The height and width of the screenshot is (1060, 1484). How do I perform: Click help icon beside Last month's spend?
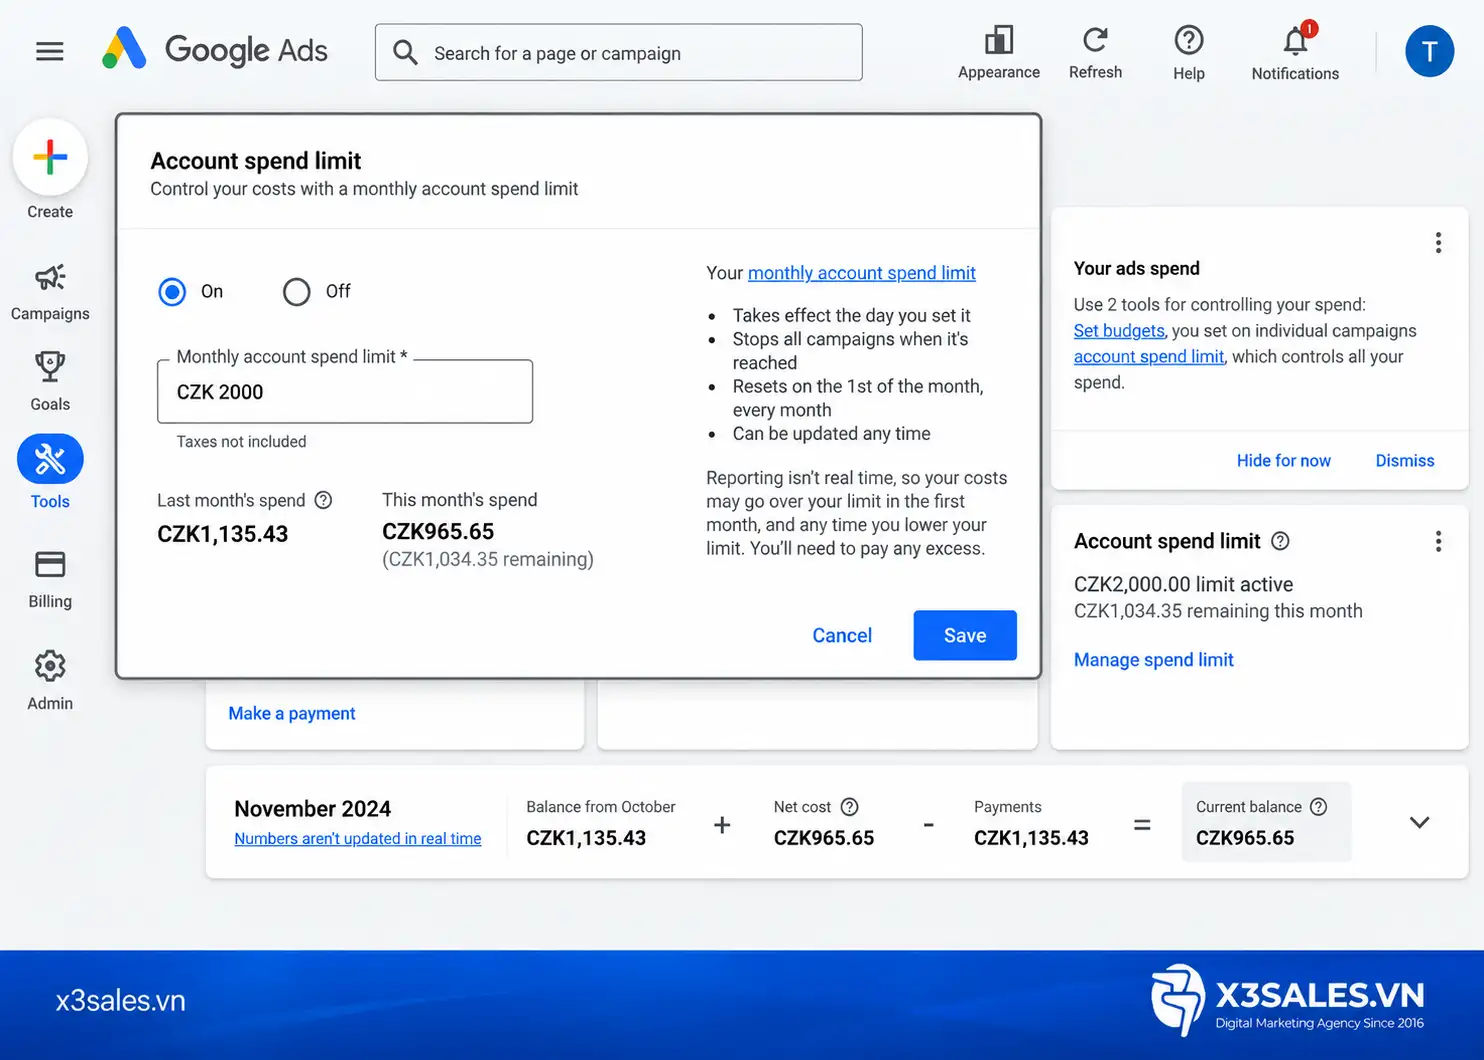[x=323, y=500]
